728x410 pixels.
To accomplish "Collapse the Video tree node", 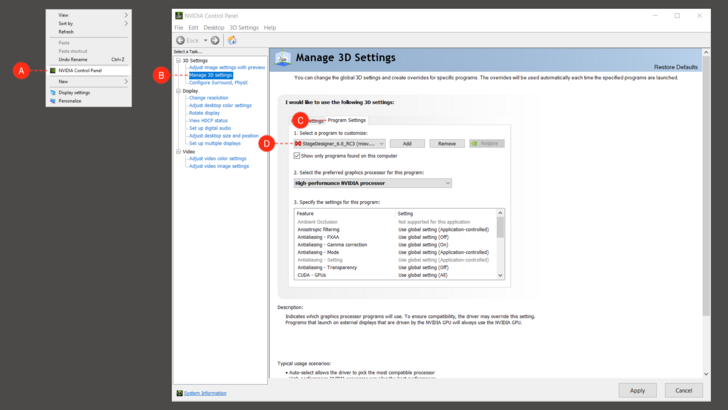I will point(178,151).
